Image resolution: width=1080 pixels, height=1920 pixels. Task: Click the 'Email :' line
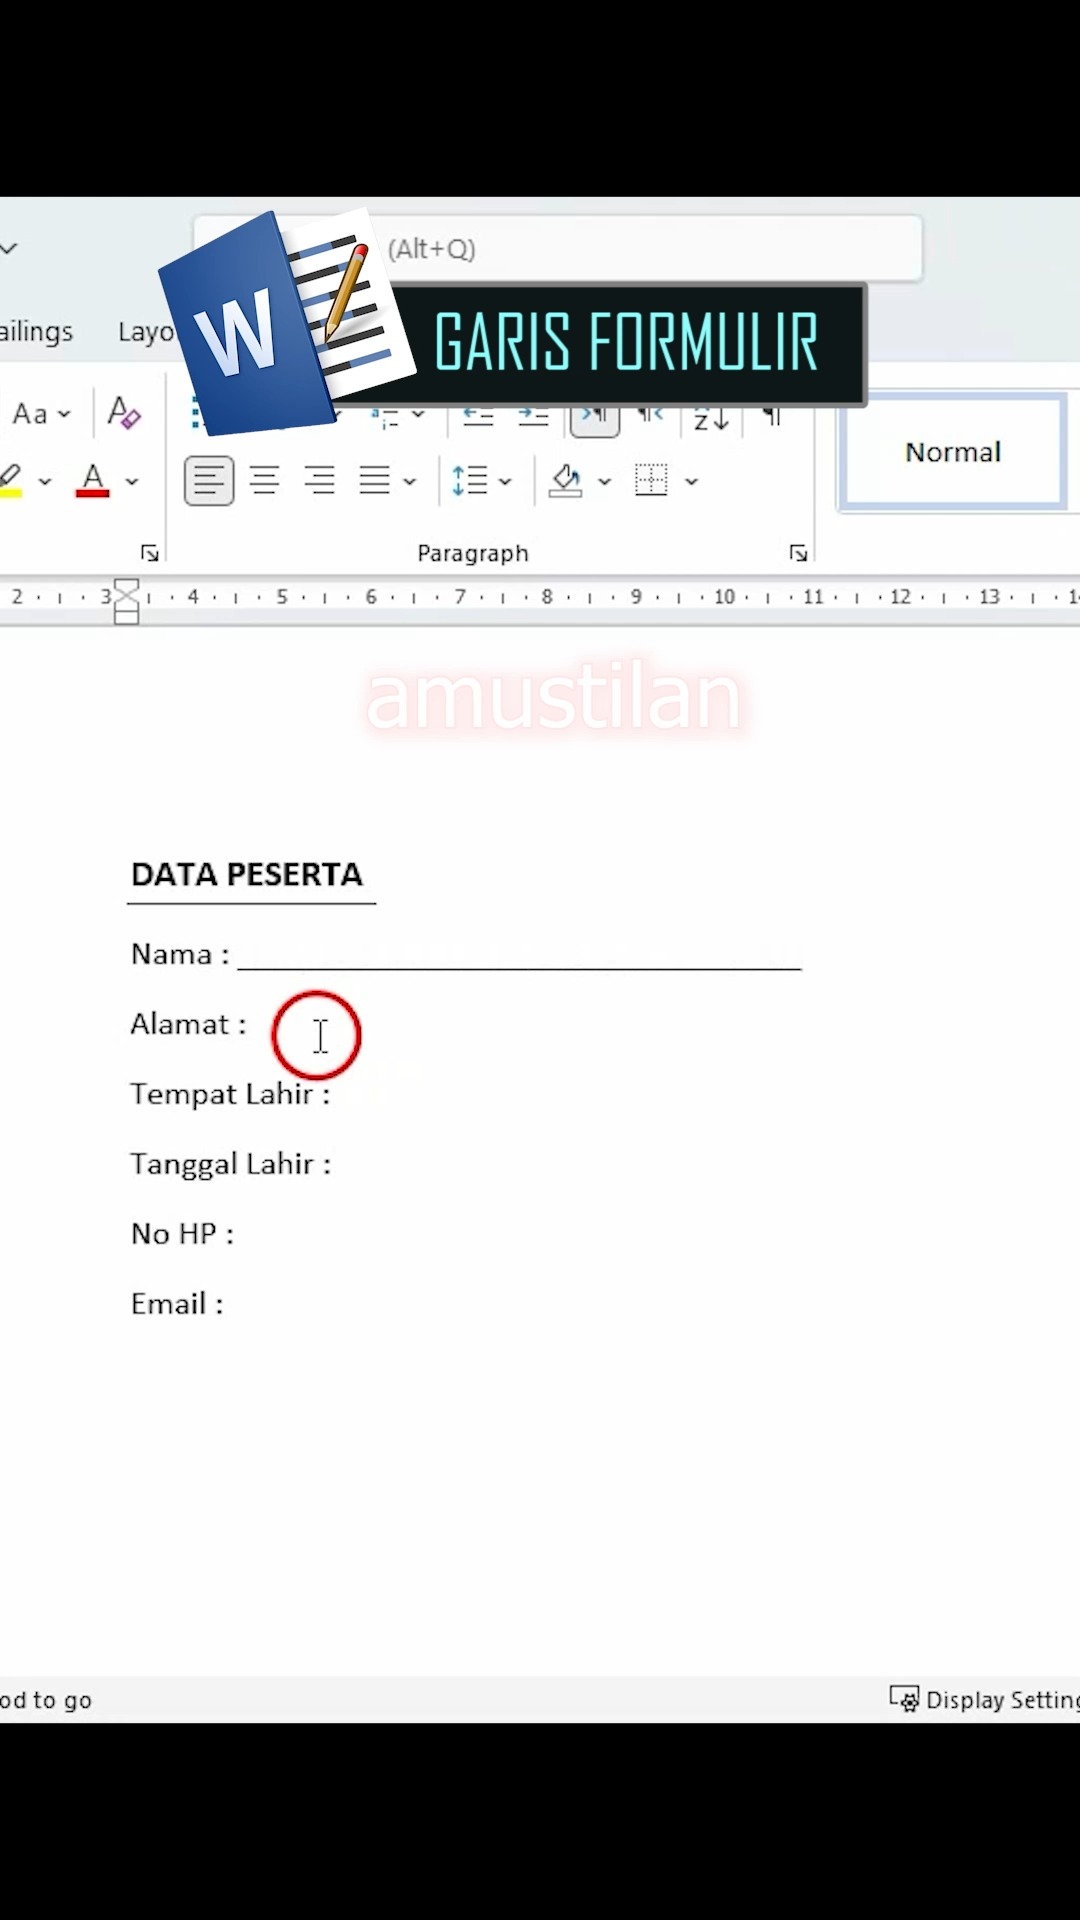coord(177,1304)
